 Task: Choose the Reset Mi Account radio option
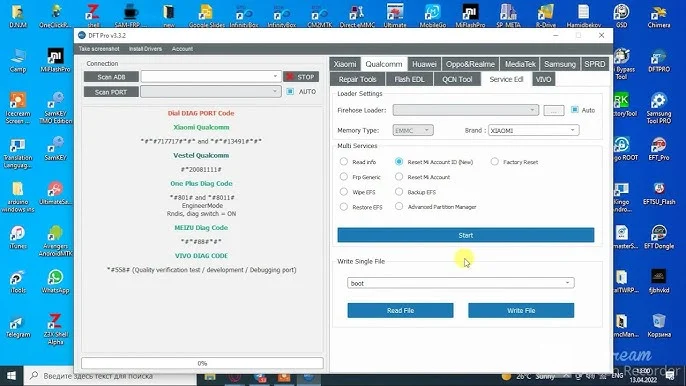click(399, 177)
